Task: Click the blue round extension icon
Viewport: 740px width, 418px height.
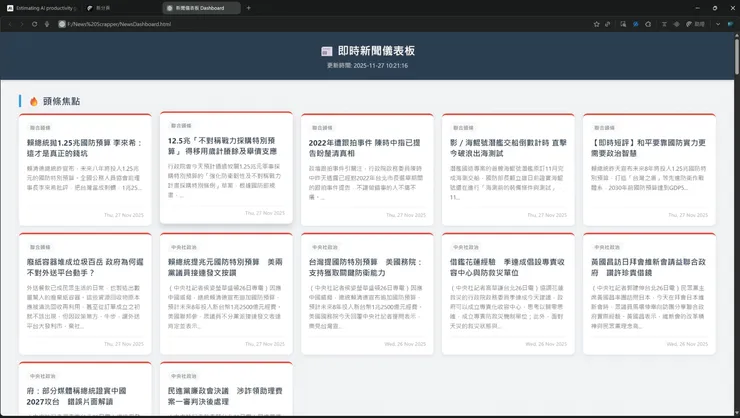Action: pyautogui.click(x=636, y=24)
